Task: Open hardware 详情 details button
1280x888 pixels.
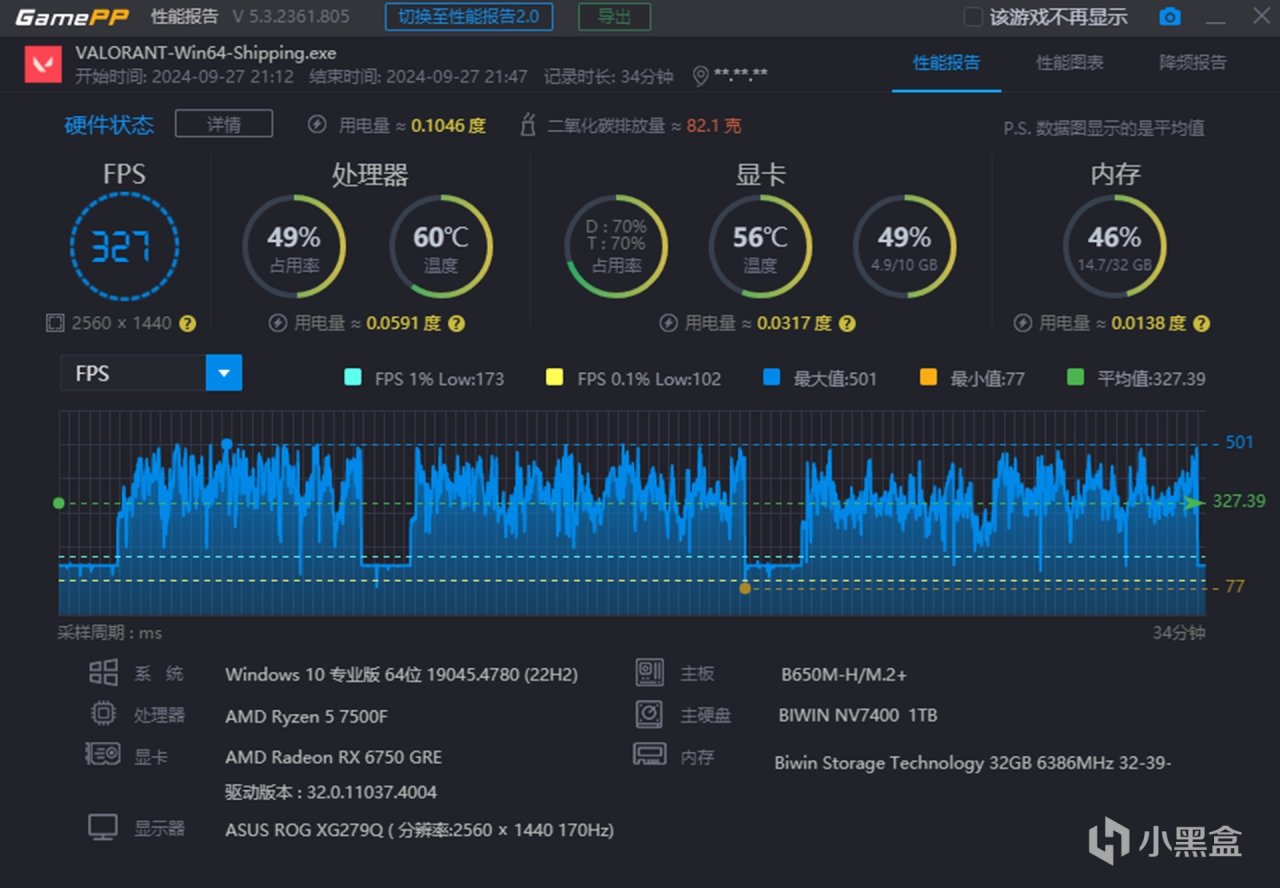Action: (224, 124)
